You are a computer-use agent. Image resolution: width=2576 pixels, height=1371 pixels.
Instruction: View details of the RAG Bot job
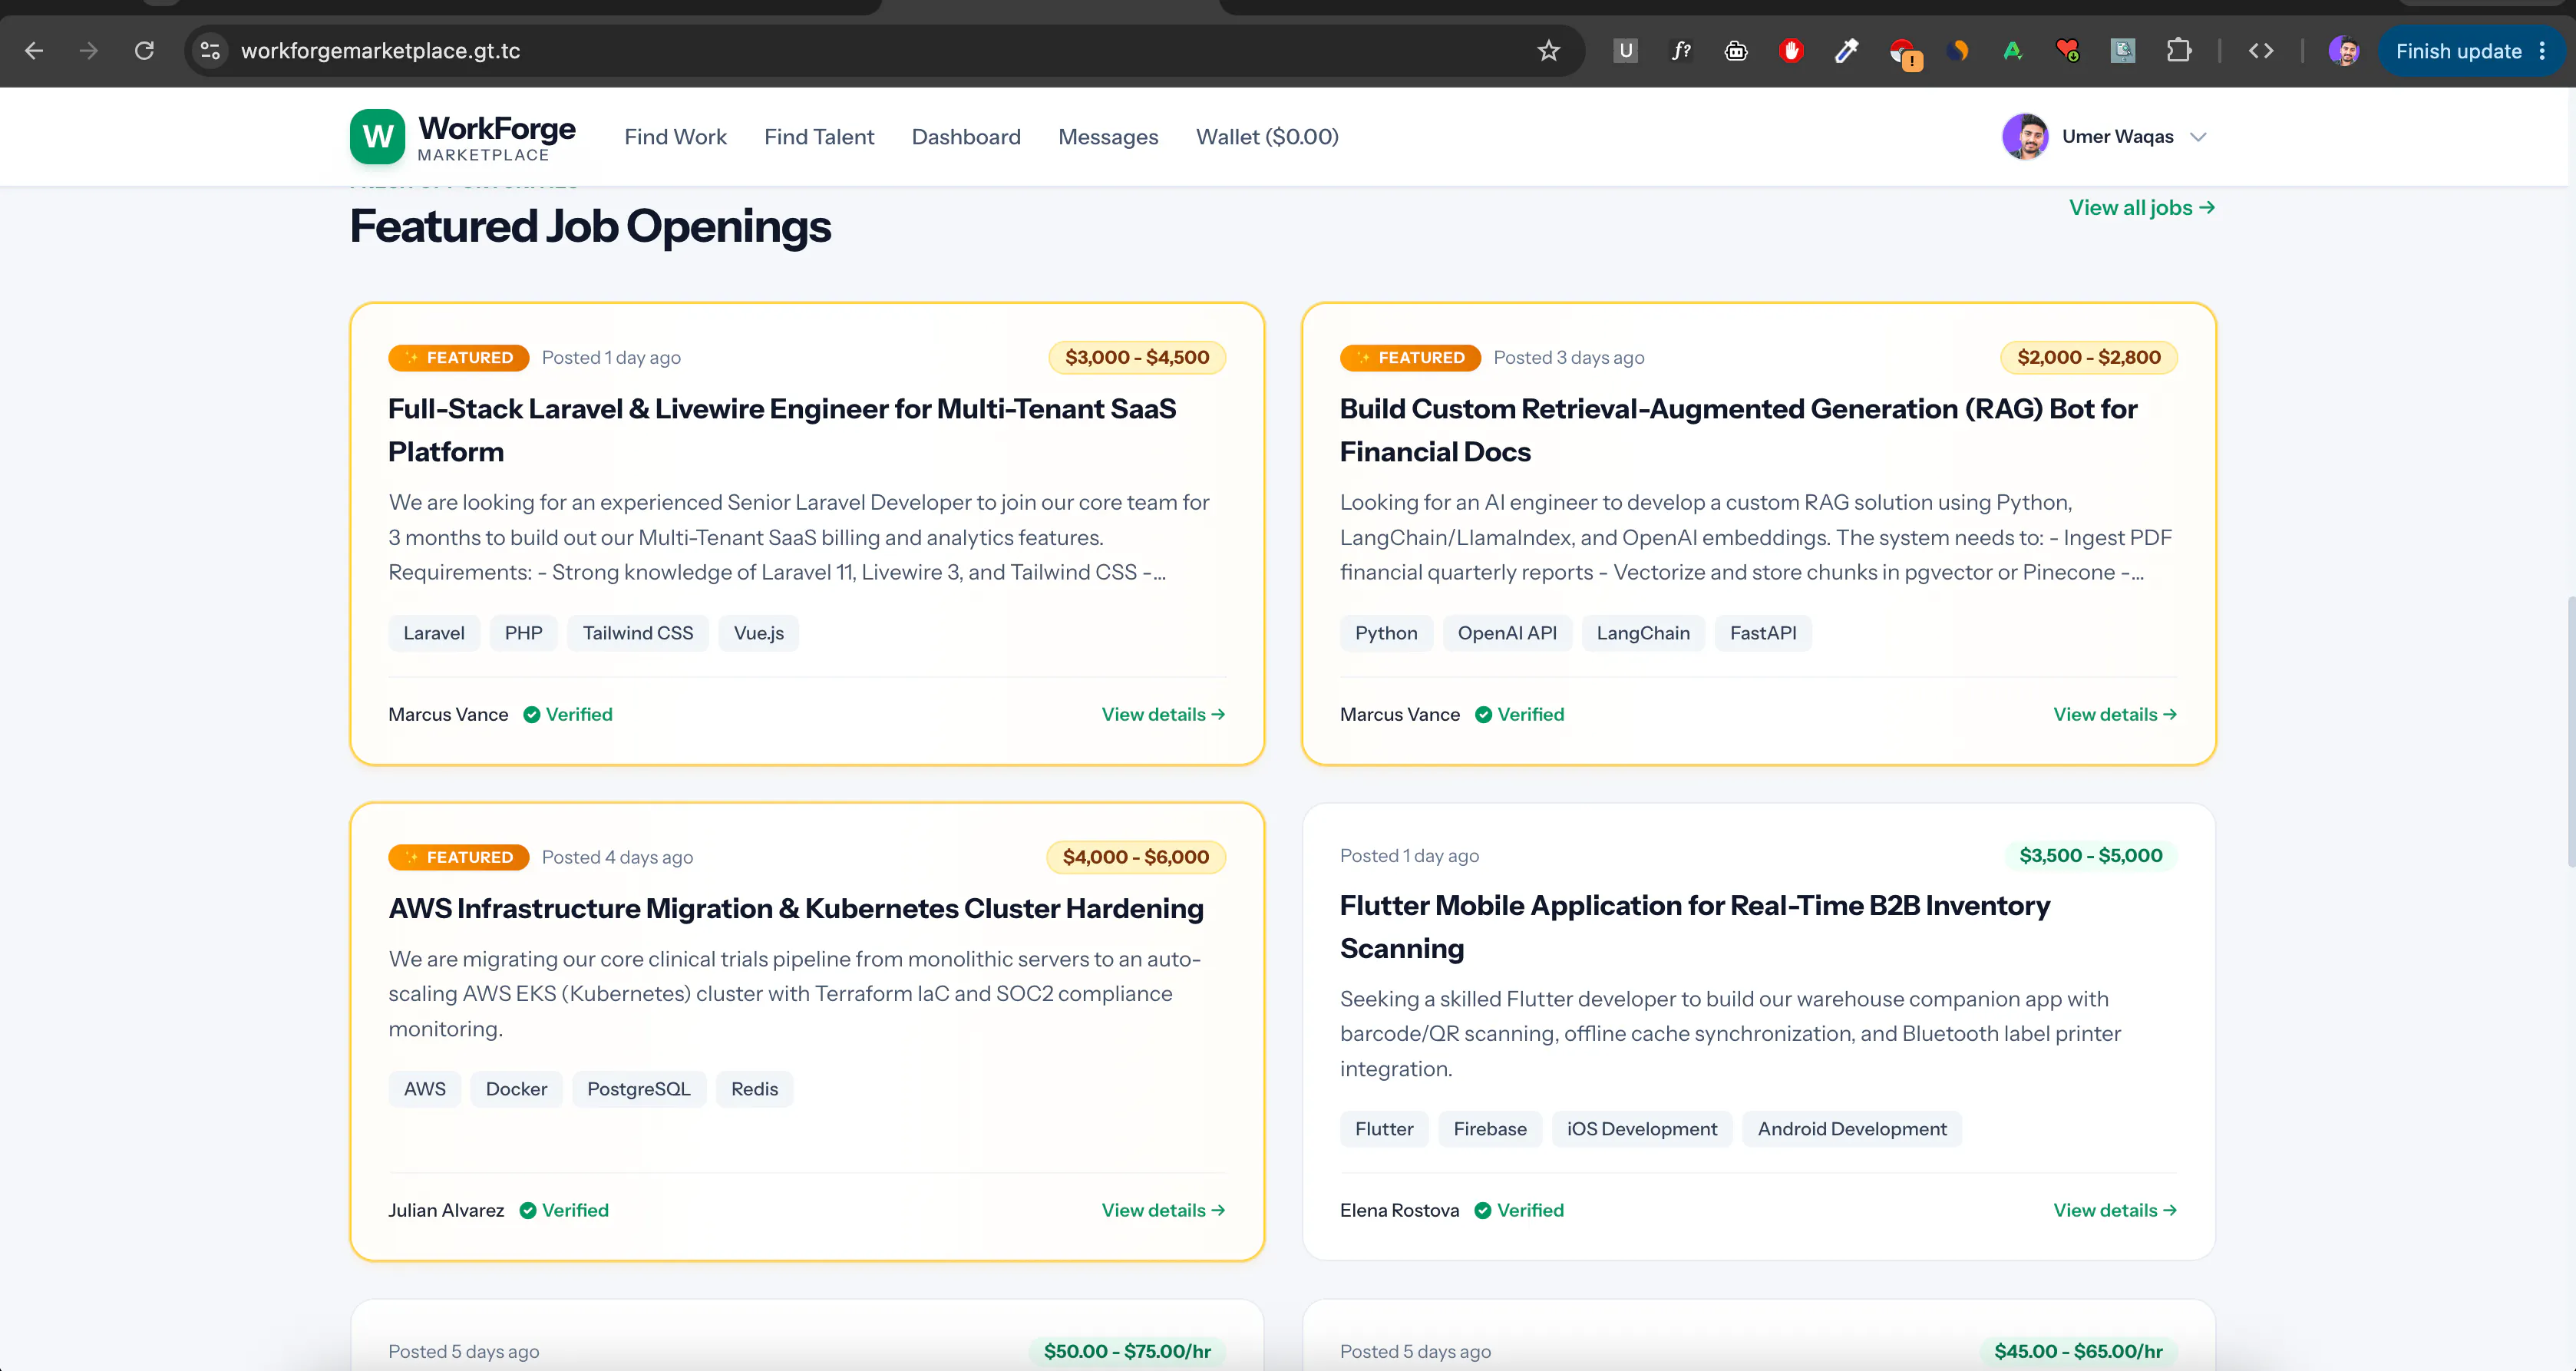[2115, 714]
